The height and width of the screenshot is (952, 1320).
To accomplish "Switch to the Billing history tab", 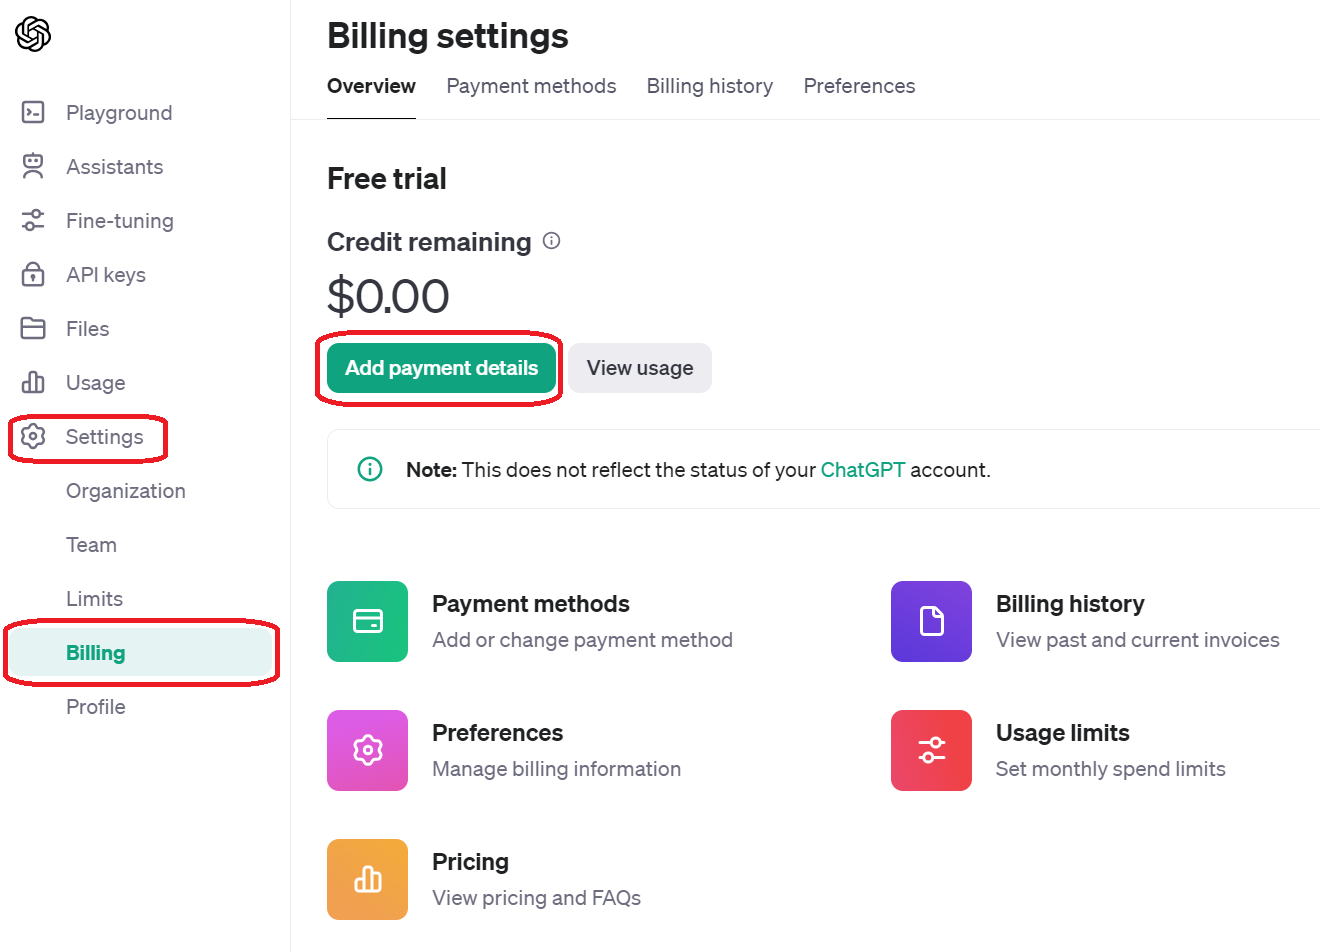I will [x=710, y=86].
